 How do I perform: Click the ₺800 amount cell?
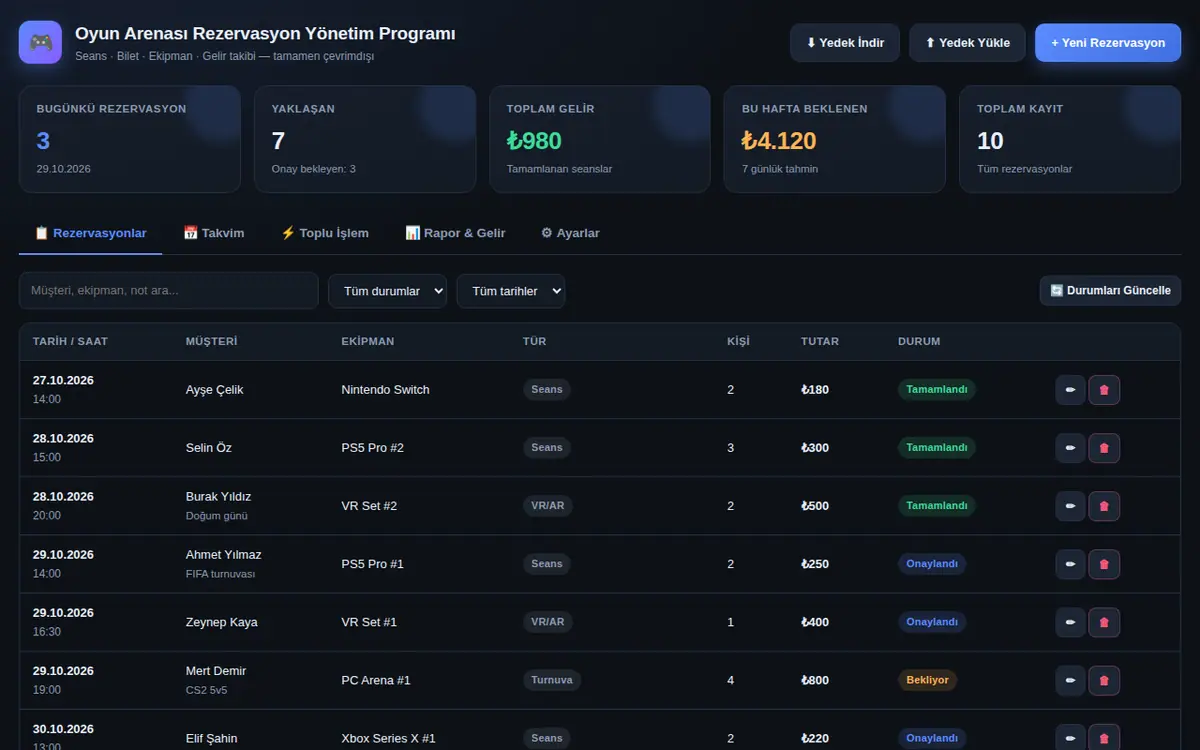point(815,680)
